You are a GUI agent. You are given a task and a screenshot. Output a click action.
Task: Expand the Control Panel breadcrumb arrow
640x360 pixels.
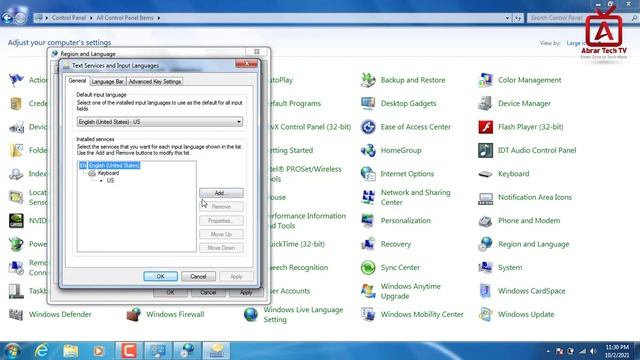click(91, 18)
